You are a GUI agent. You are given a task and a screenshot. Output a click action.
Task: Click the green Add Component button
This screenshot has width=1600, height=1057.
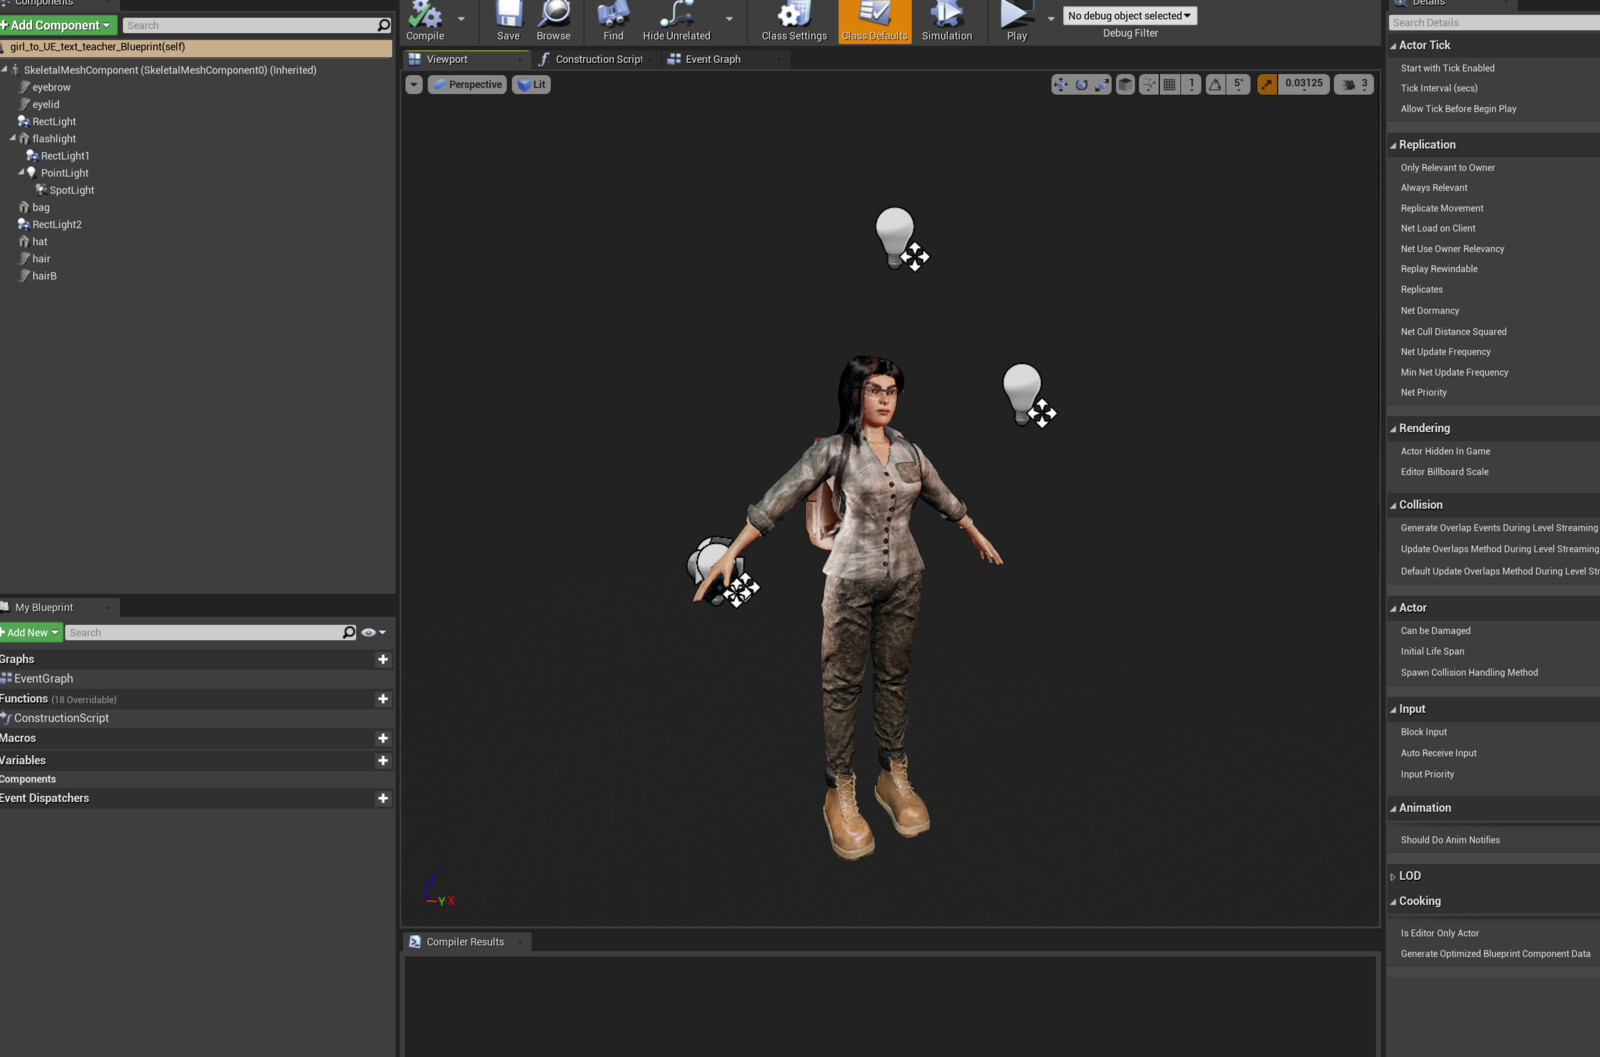[x=58, y=25]
